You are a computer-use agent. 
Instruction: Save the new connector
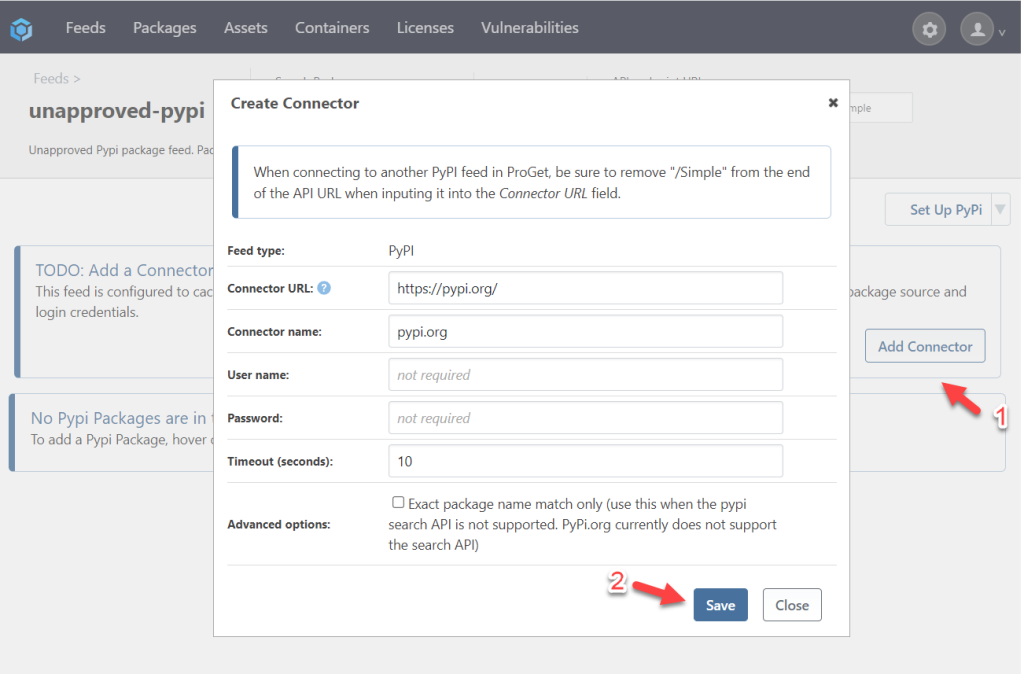(x=720, y=605)
